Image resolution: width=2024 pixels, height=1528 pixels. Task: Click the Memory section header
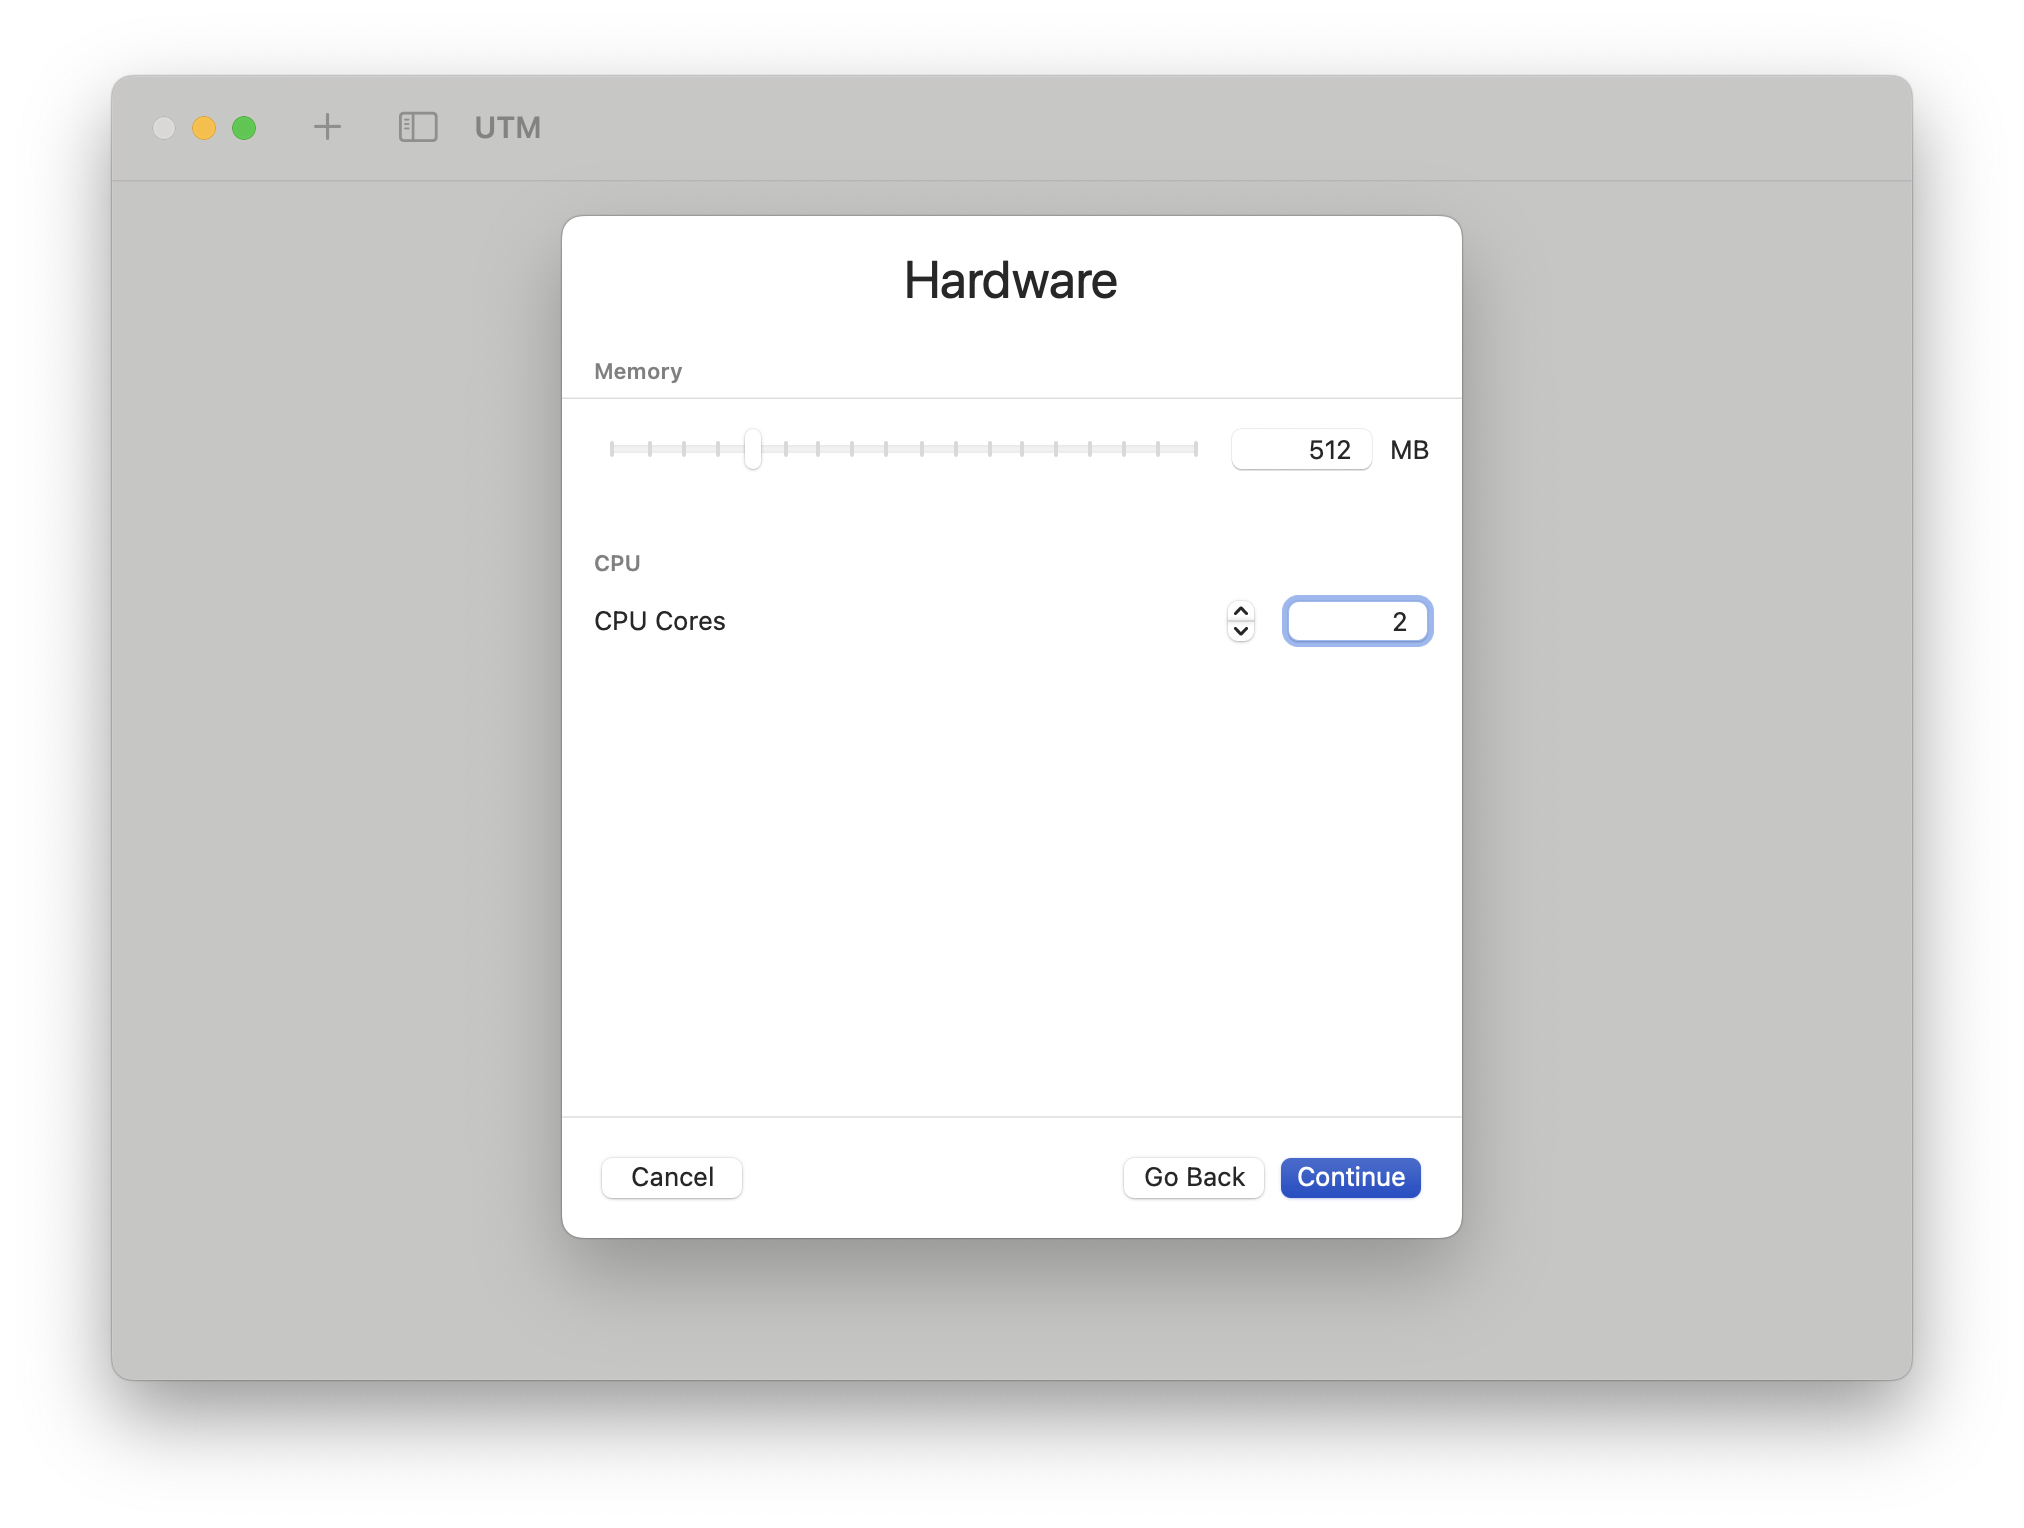[638, 371]
